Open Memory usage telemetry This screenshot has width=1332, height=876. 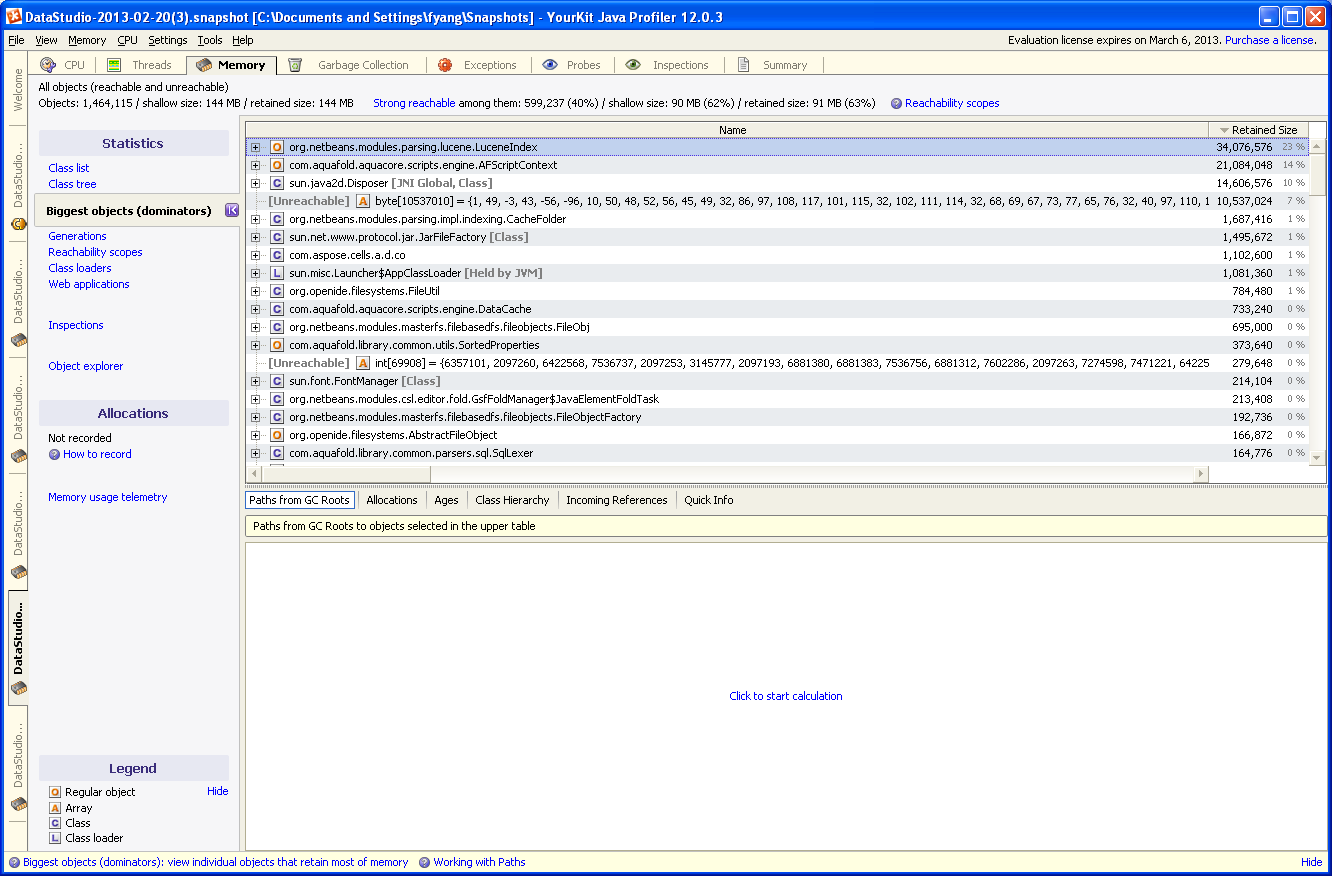(x=108, y=497)
